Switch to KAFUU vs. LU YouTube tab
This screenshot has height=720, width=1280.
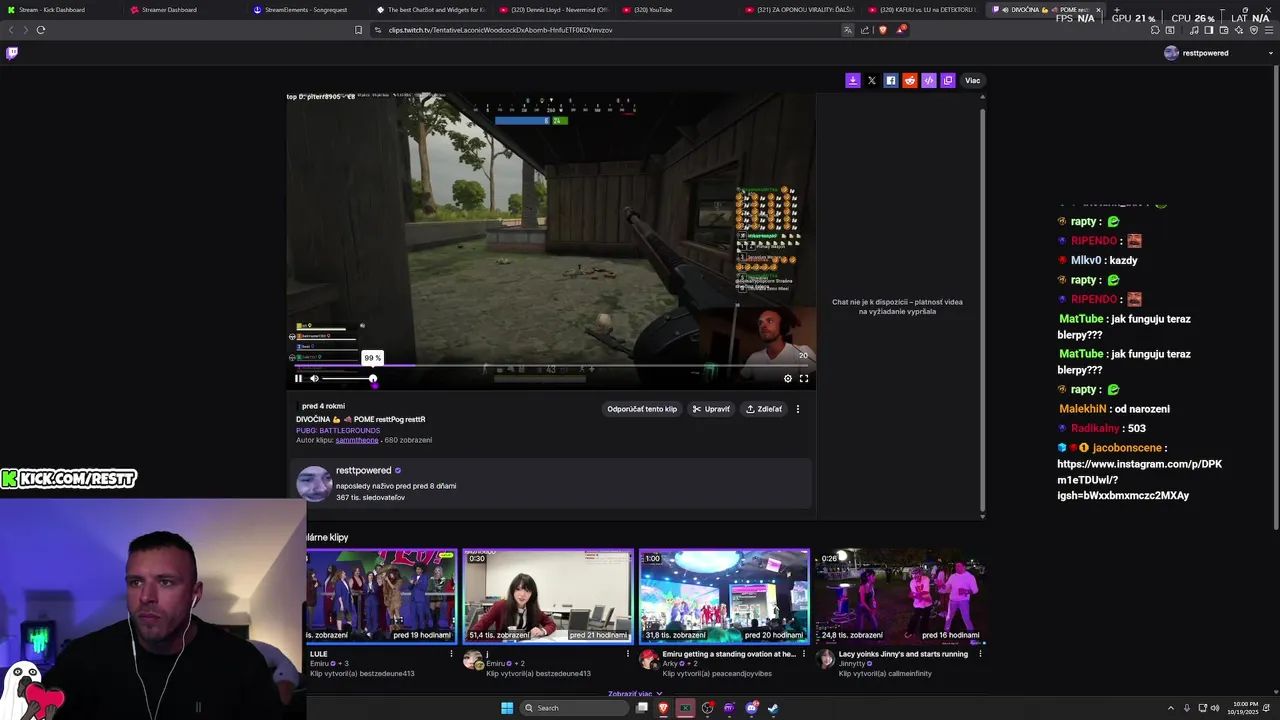[x=921, y=9]
